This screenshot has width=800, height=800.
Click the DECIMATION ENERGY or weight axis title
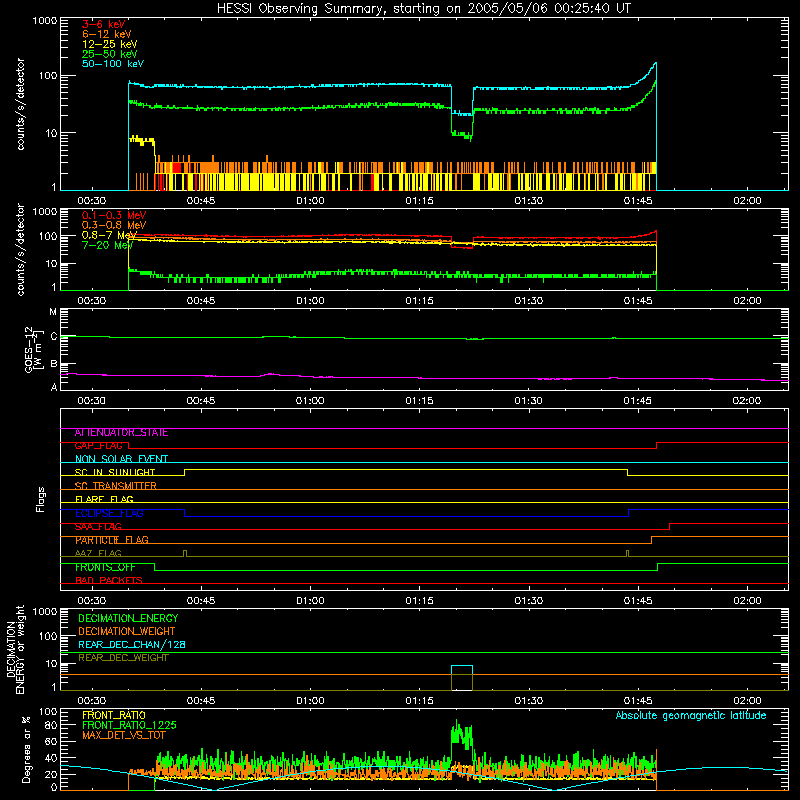point(15,649)
